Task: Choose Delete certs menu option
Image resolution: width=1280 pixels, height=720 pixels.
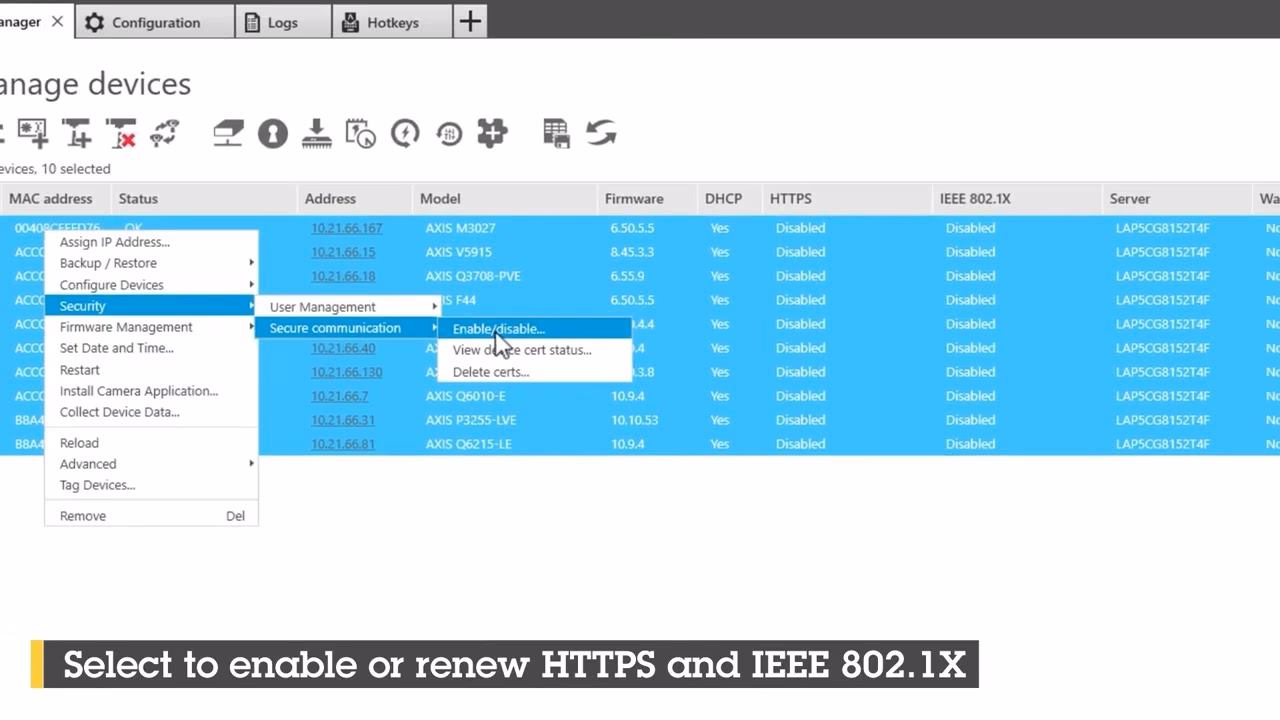Action: coord(491,372)
